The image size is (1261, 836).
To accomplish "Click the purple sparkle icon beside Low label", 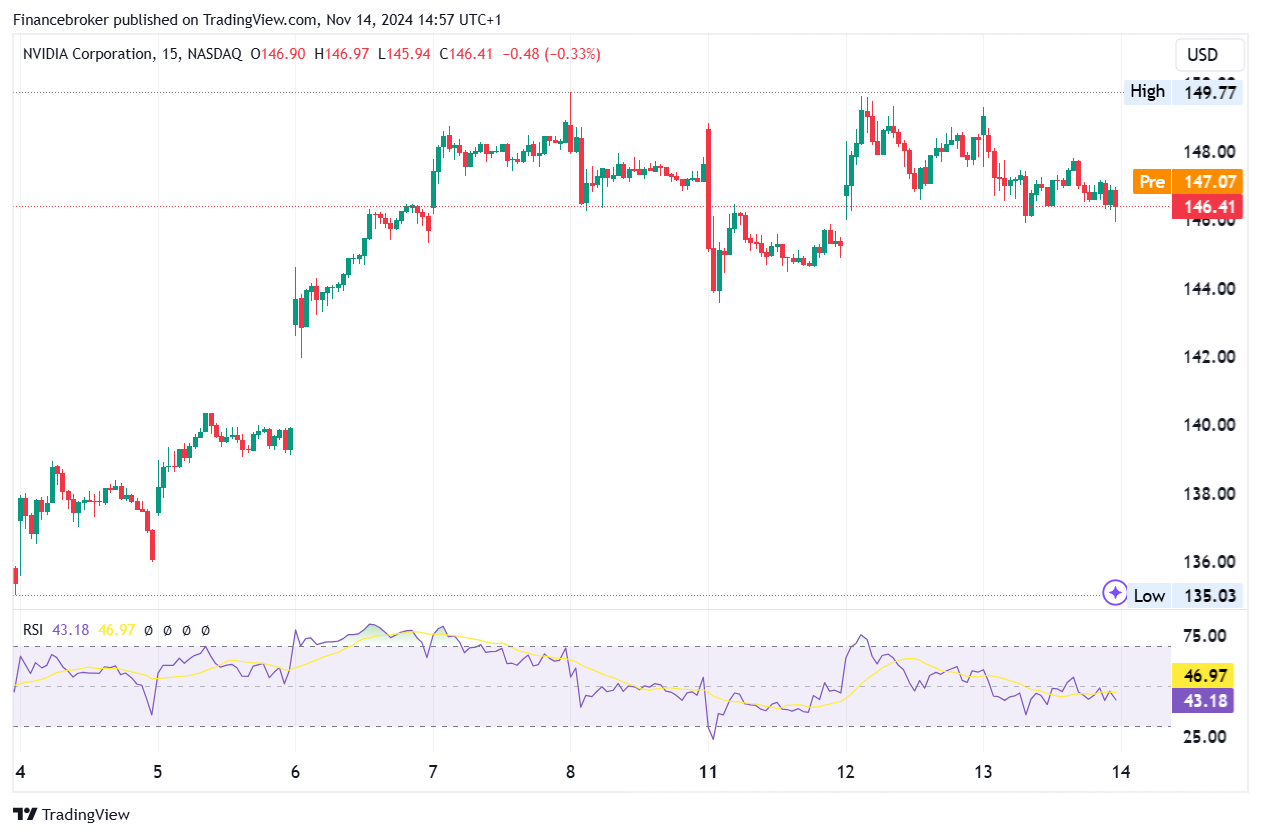I will pyautogui.click(x=1115, y=593).
